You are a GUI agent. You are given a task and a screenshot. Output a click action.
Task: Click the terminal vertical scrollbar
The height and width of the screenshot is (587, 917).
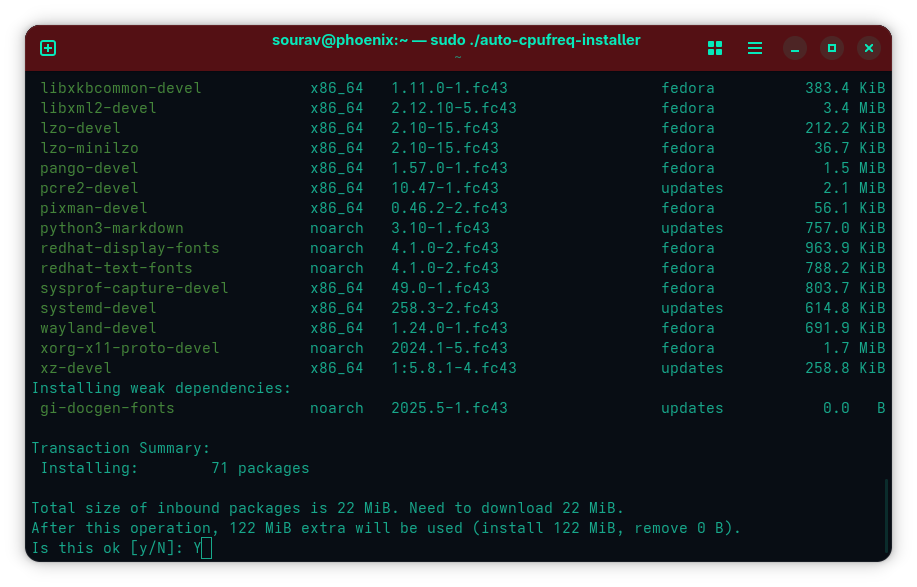tap(885, 515)
